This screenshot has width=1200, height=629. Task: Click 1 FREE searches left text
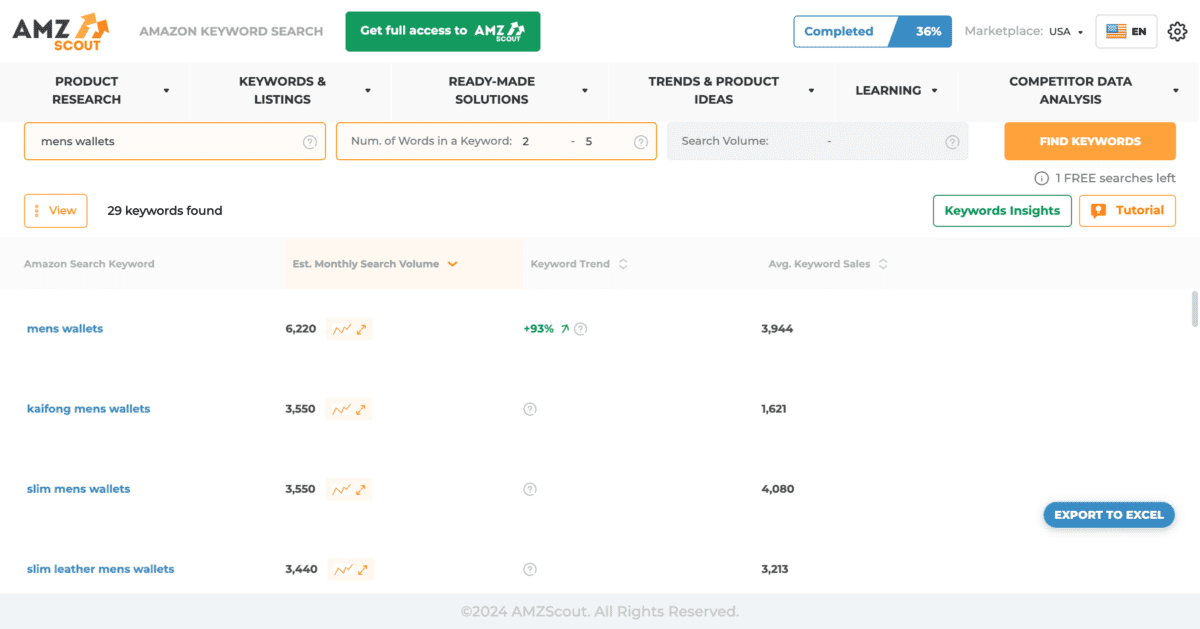coord(1115,178)
